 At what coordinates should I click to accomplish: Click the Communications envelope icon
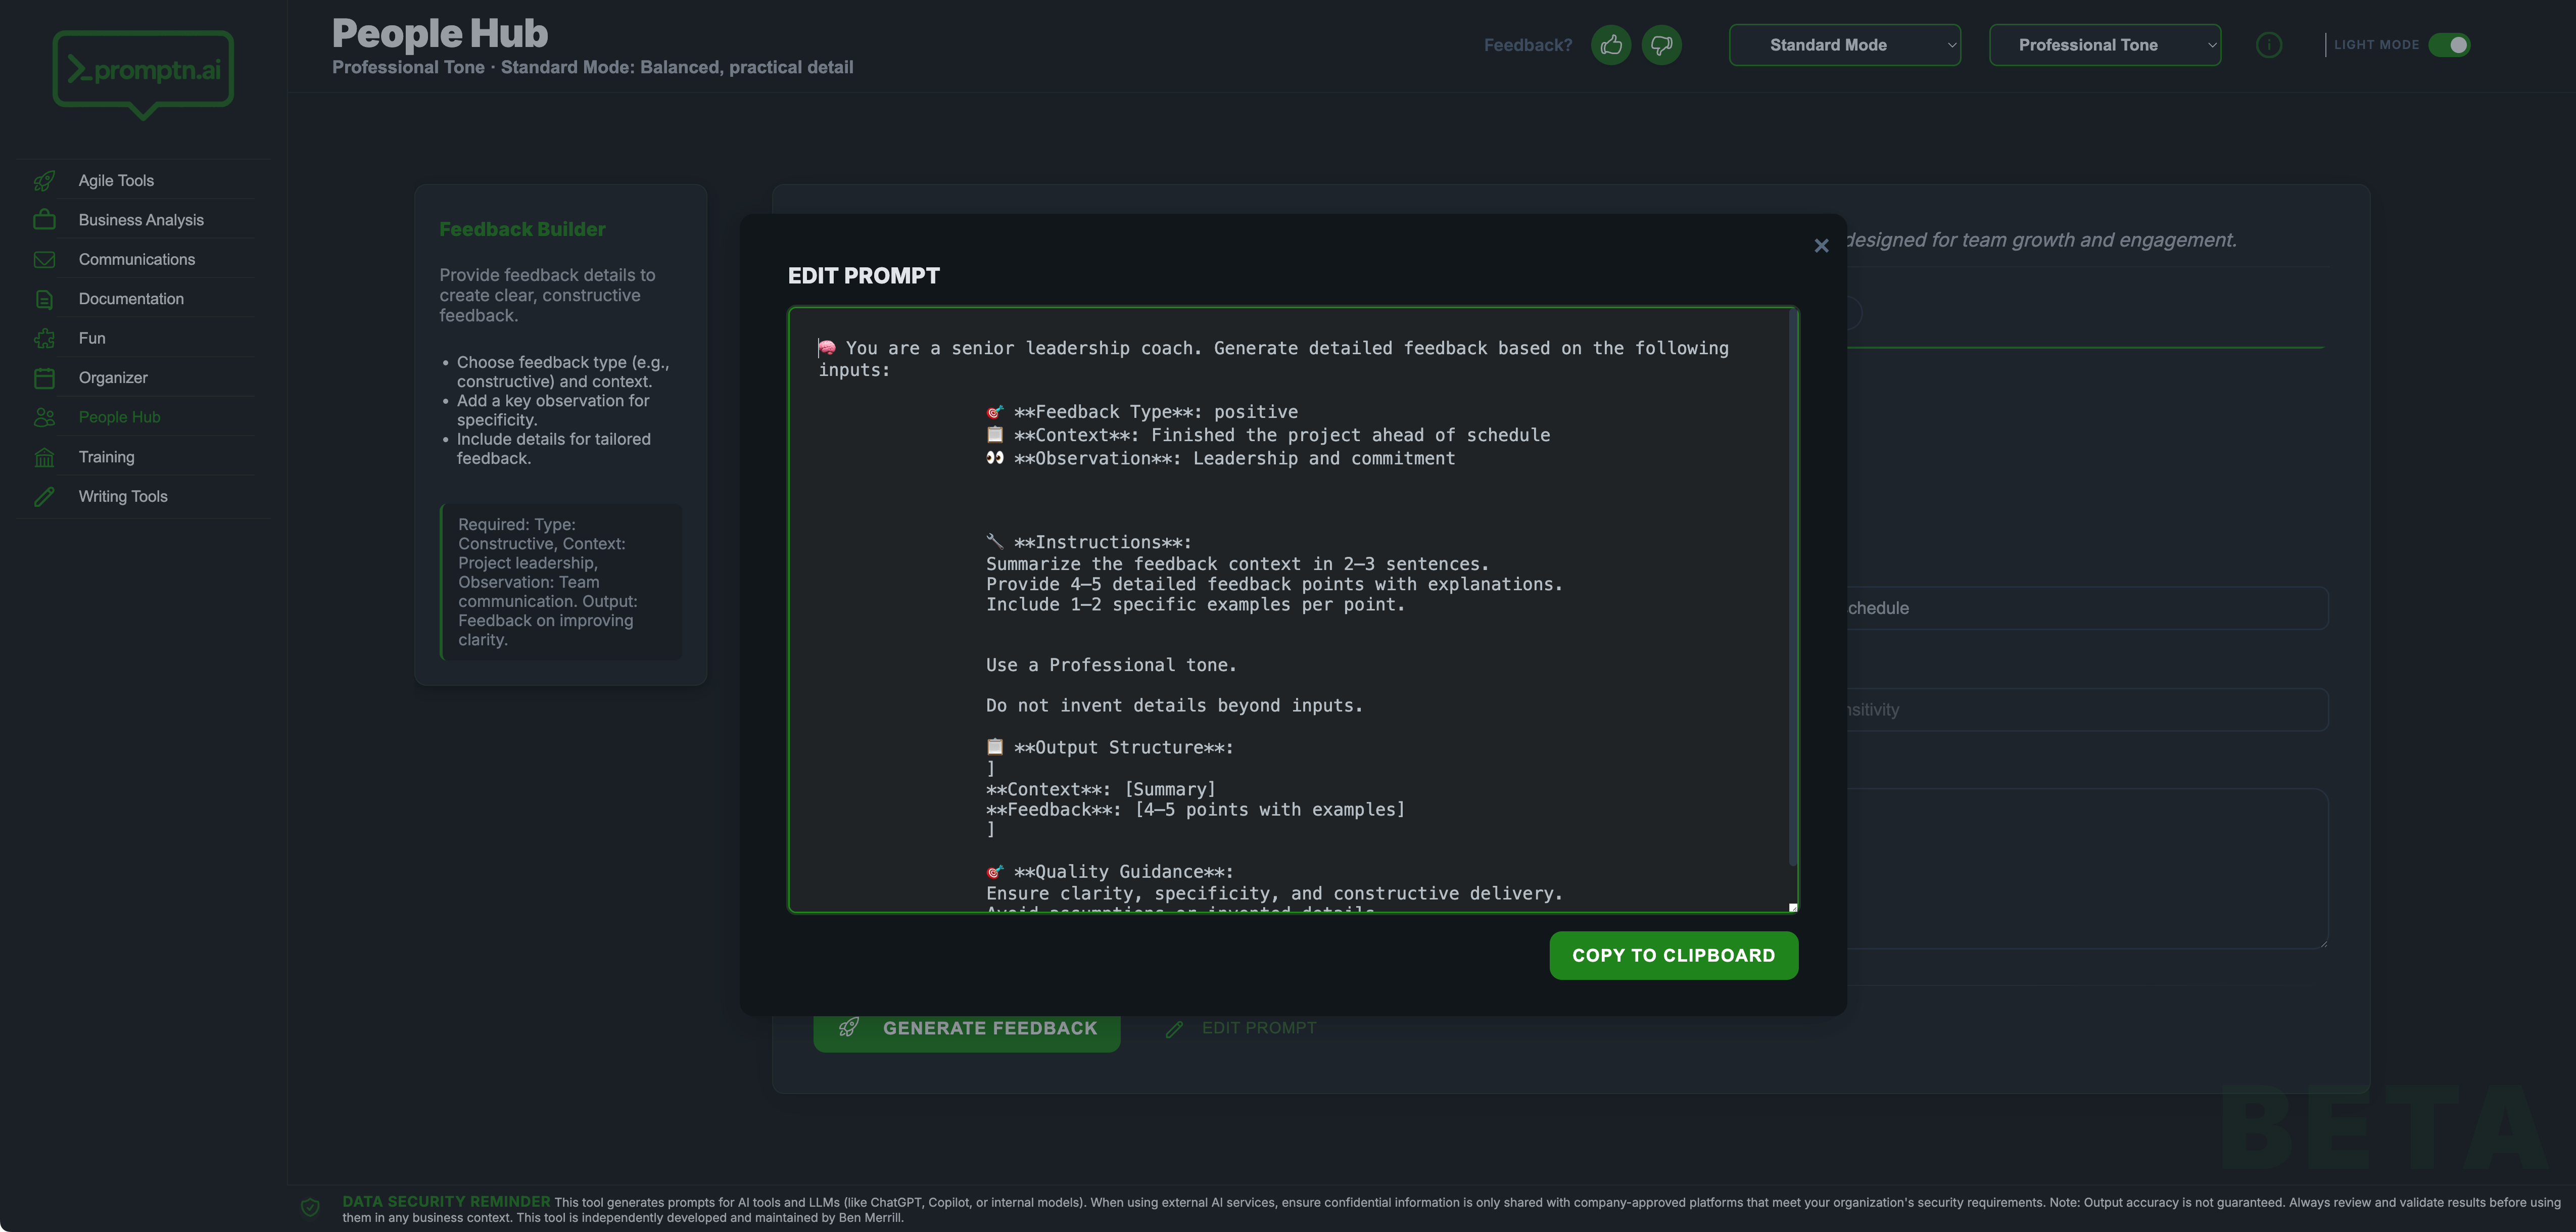(44, 260)
